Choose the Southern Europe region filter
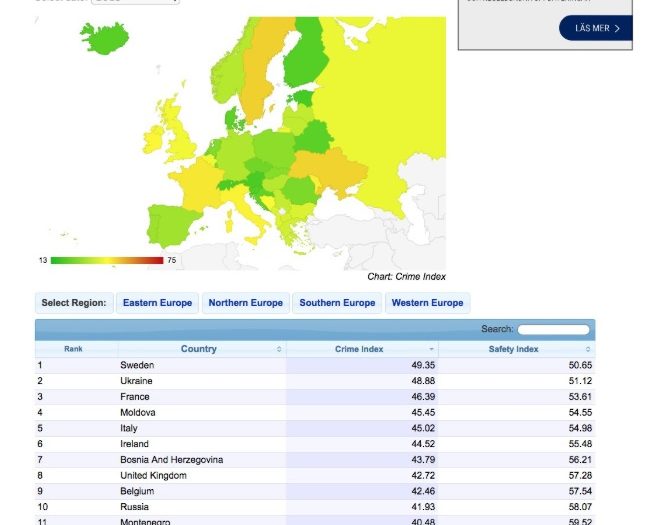 337,303
